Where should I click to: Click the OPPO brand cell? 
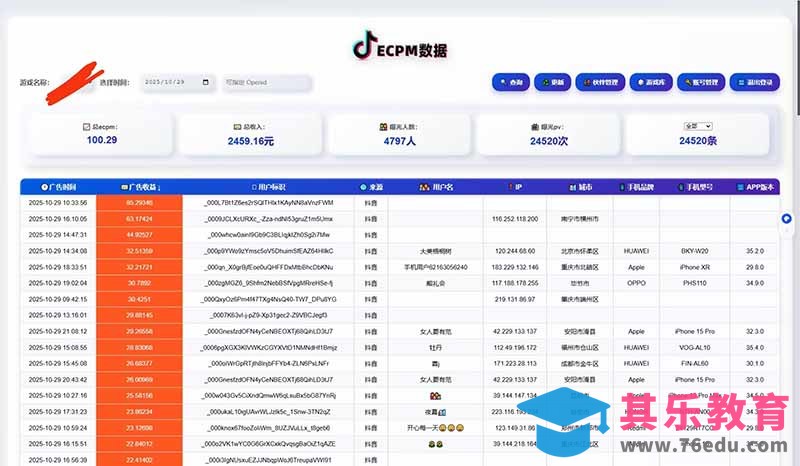click(x=636, y=283)
